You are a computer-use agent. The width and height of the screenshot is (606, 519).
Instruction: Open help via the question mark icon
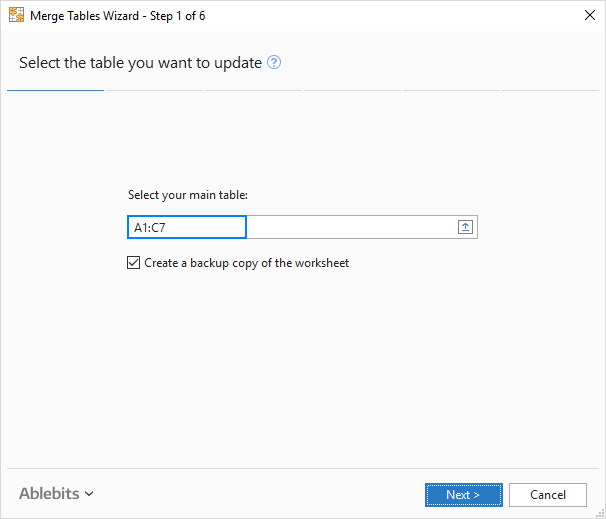click(274, 63)
